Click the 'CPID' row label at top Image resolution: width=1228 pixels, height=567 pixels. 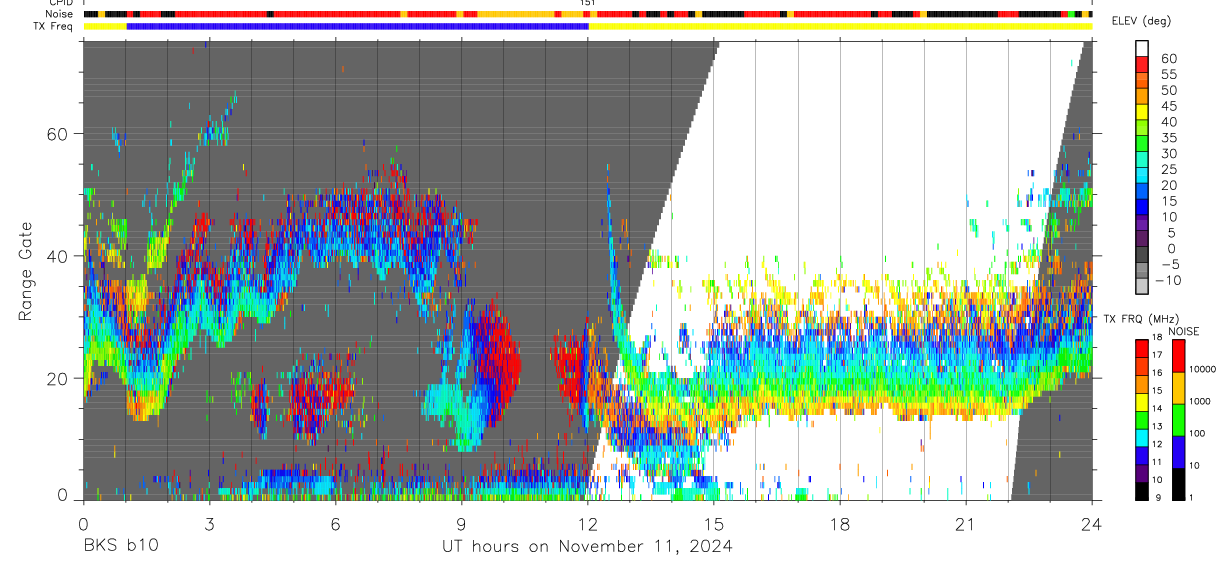(59, 3)
